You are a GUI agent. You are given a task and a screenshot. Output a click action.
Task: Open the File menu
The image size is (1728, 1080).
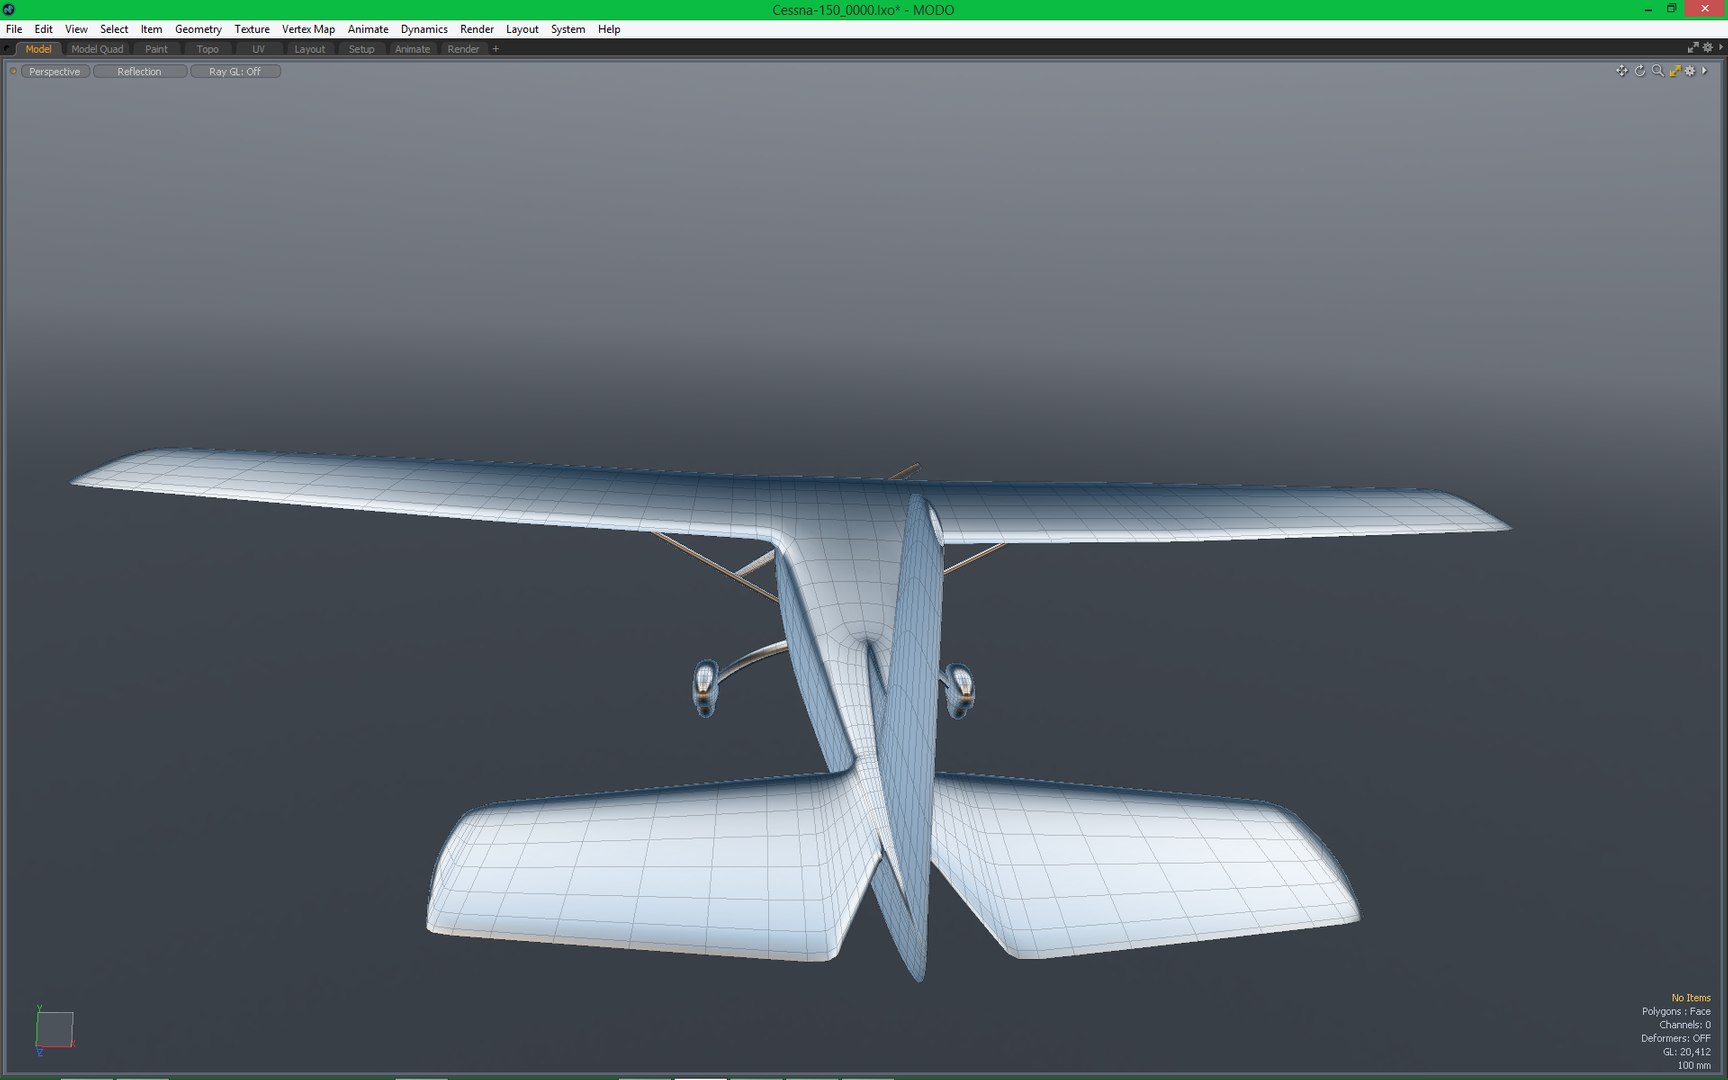pos(14,29)
